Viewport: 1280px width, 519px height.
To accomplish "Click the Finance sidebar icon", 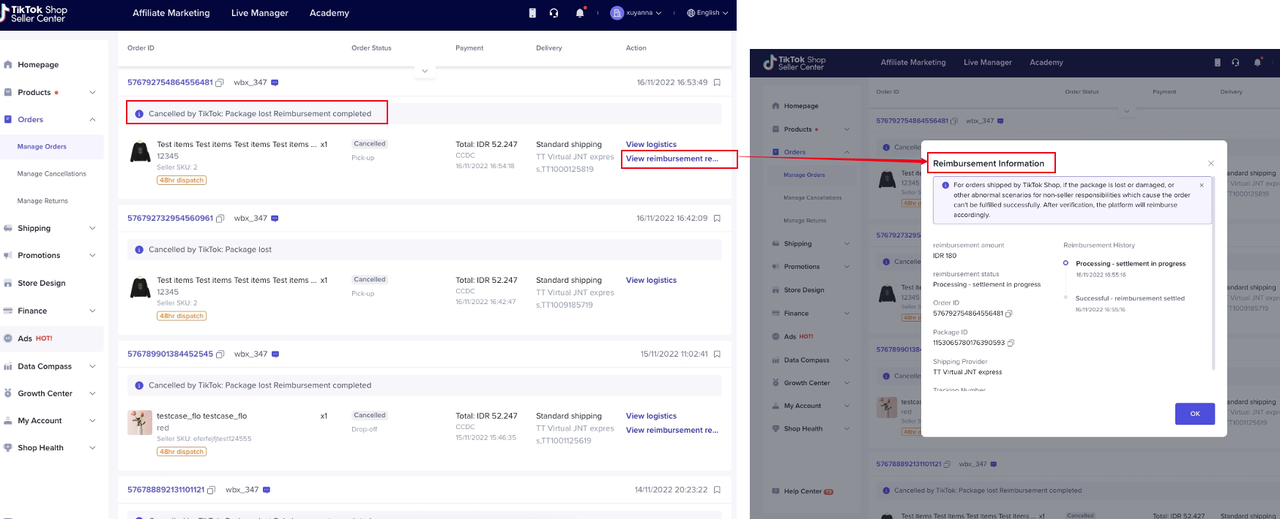I will coord(9,311).
